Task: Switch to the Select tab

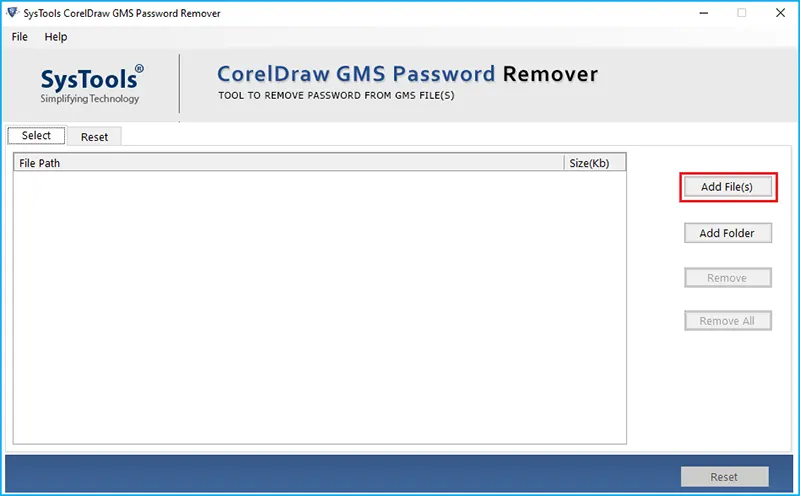Action: click(36, 136)
